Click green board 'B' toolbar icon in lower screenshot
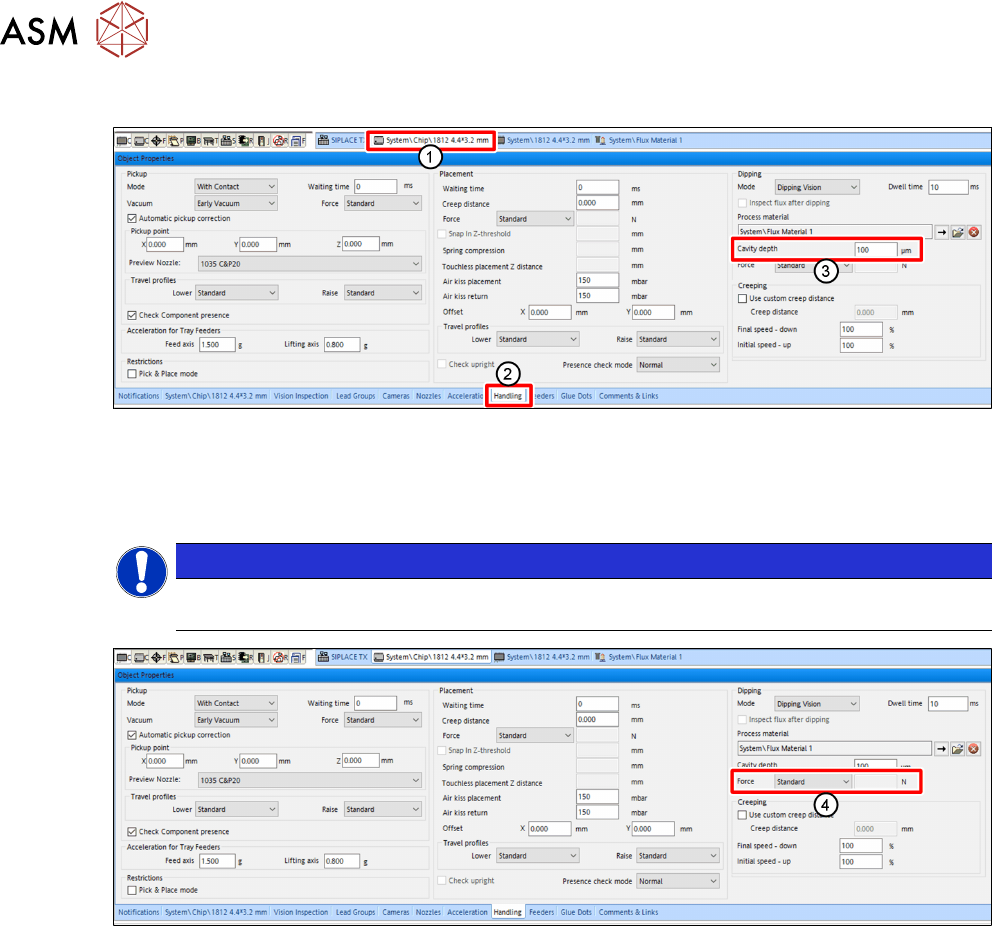 192,657
